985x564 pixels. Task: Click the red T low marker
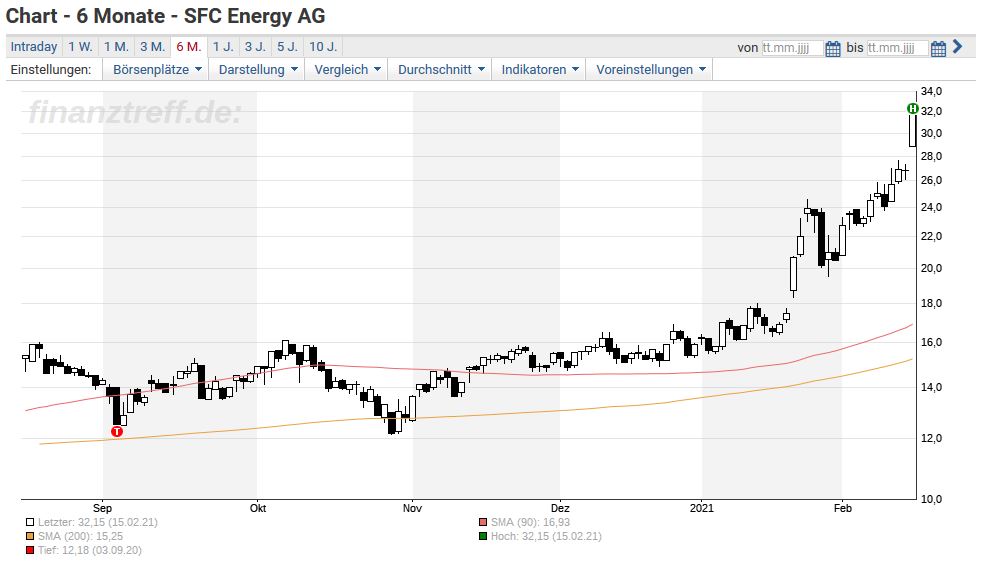[117, 431]
